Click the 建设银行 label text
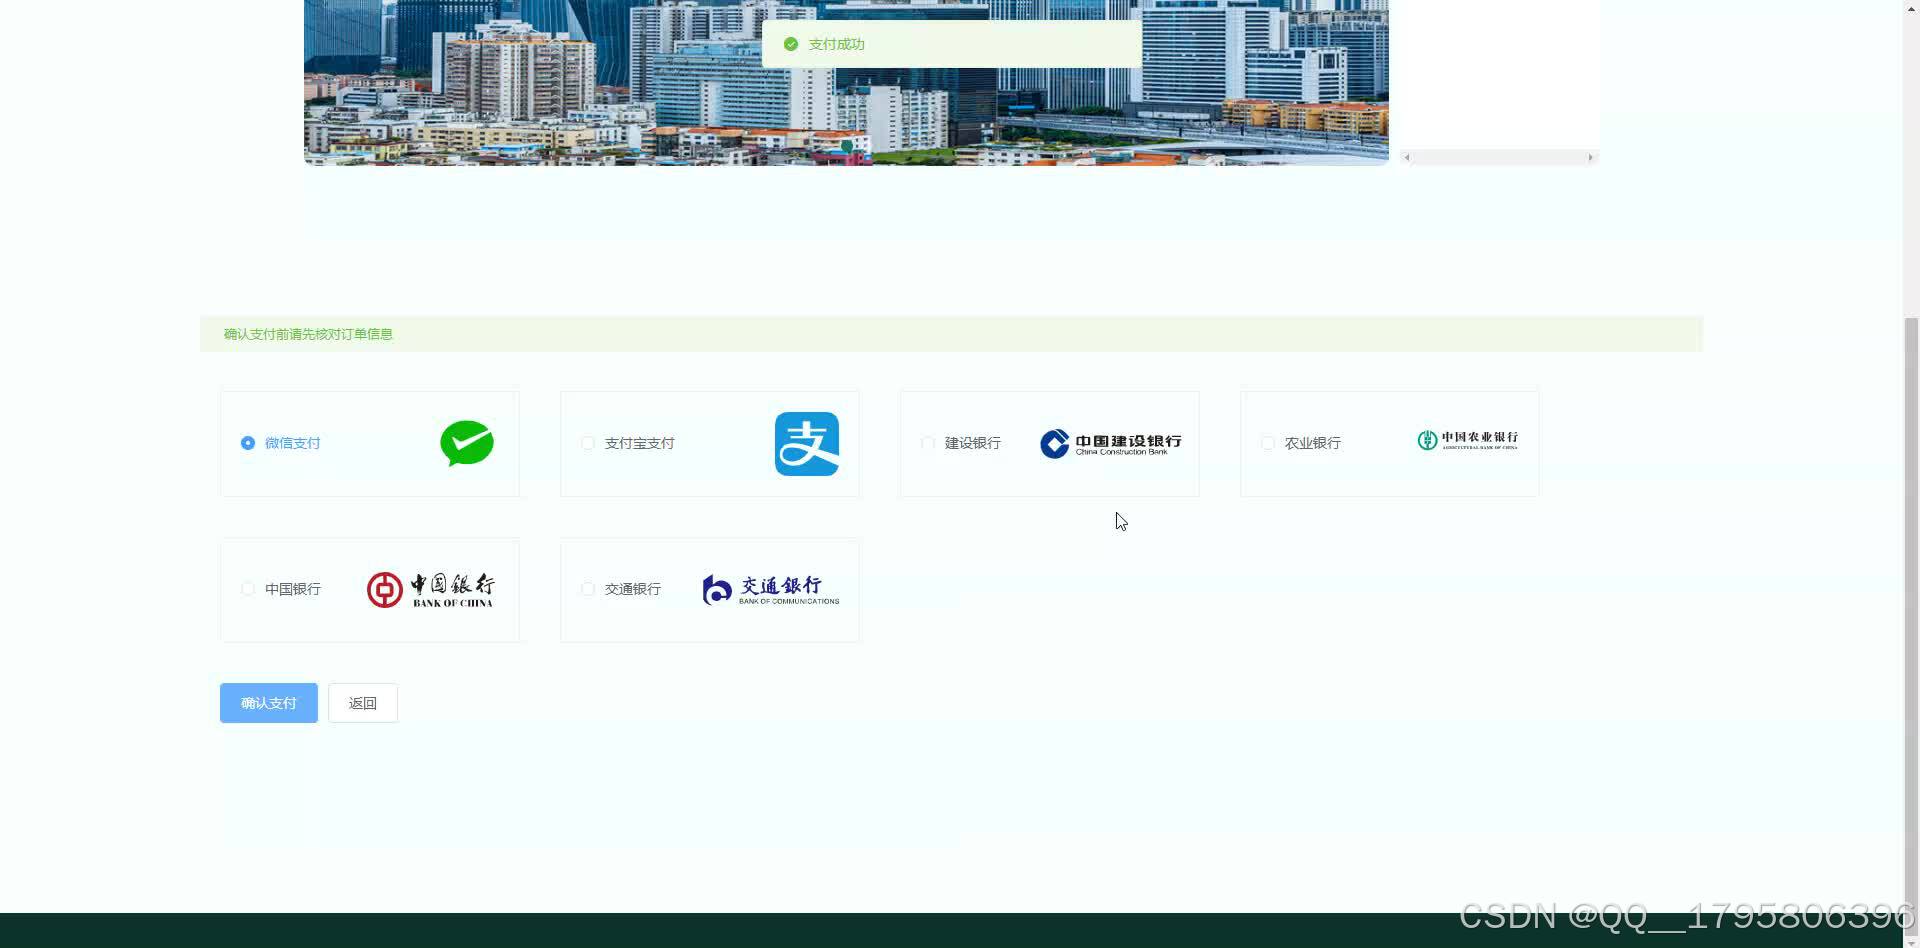1920x948 pixels. pyautogui.click(x=972, y=443)
